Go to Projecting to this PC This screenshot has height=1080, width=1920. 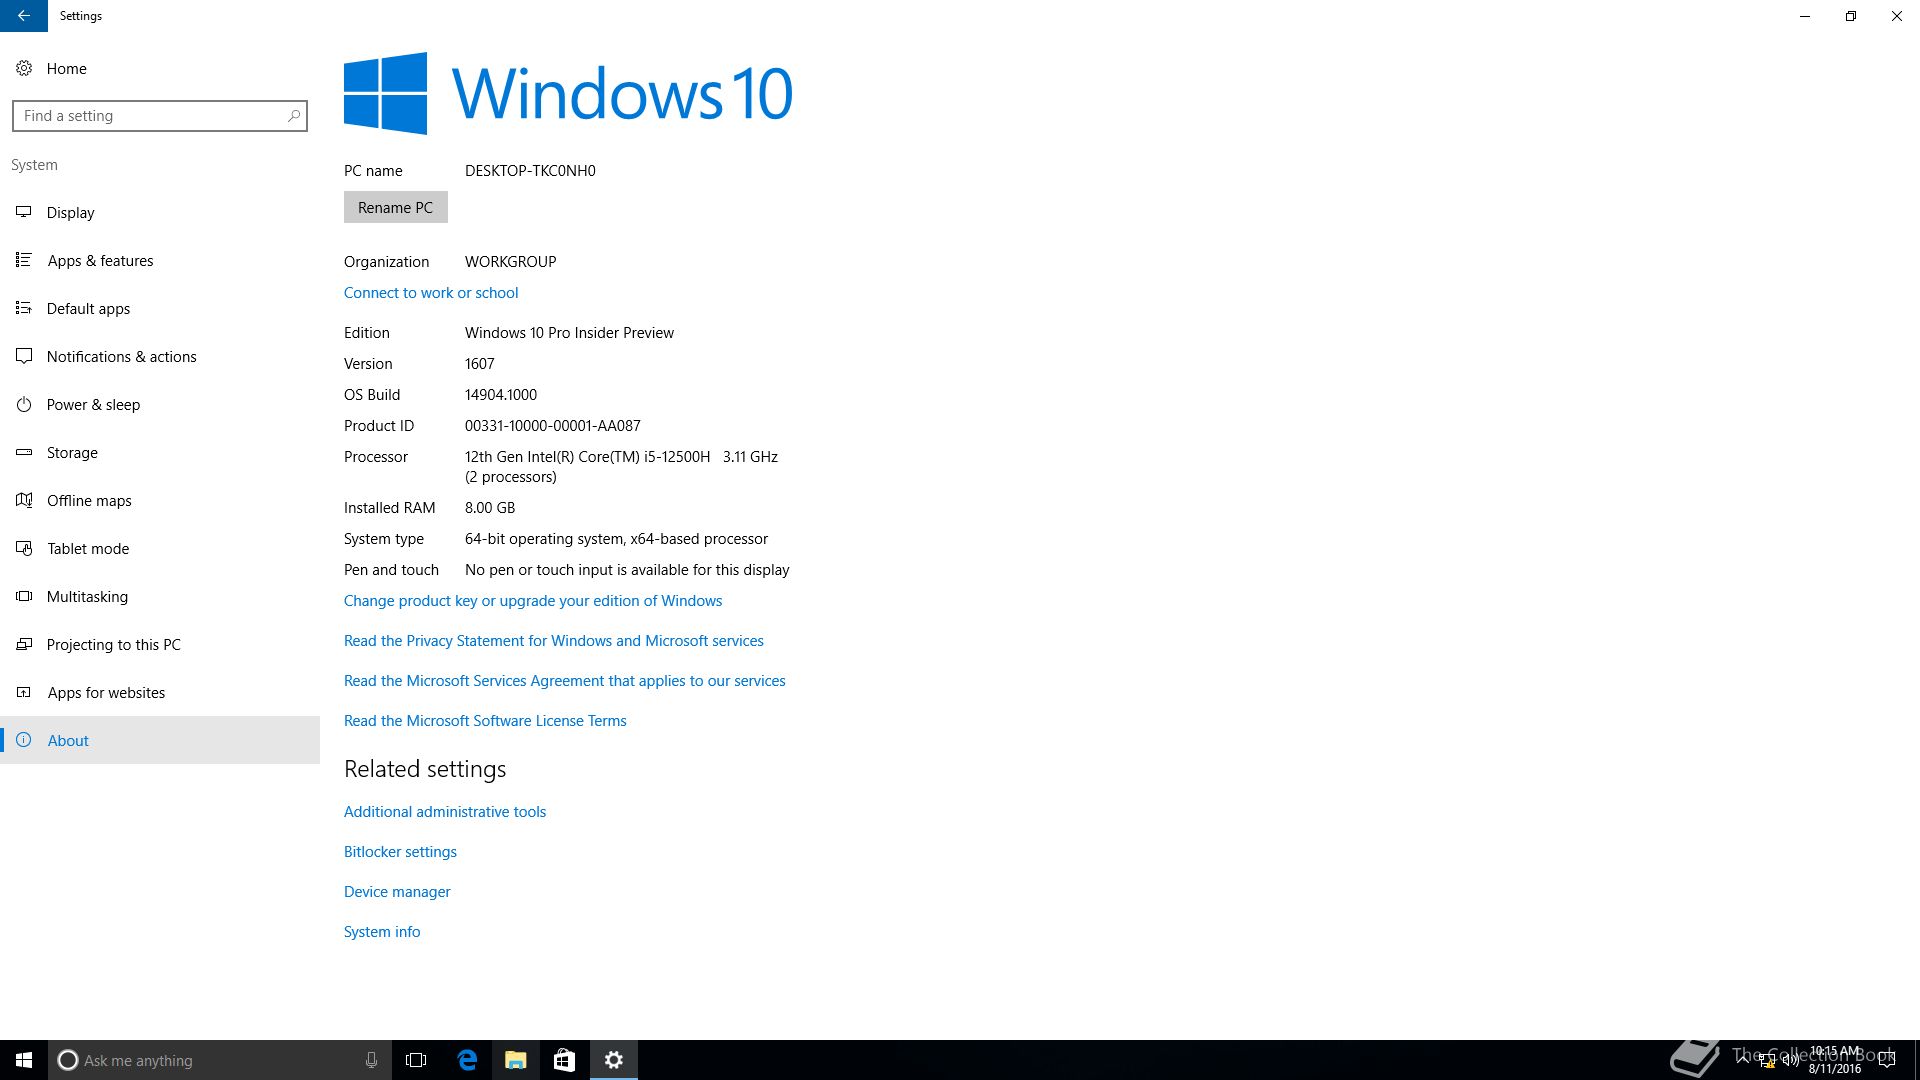coord(160,644)
